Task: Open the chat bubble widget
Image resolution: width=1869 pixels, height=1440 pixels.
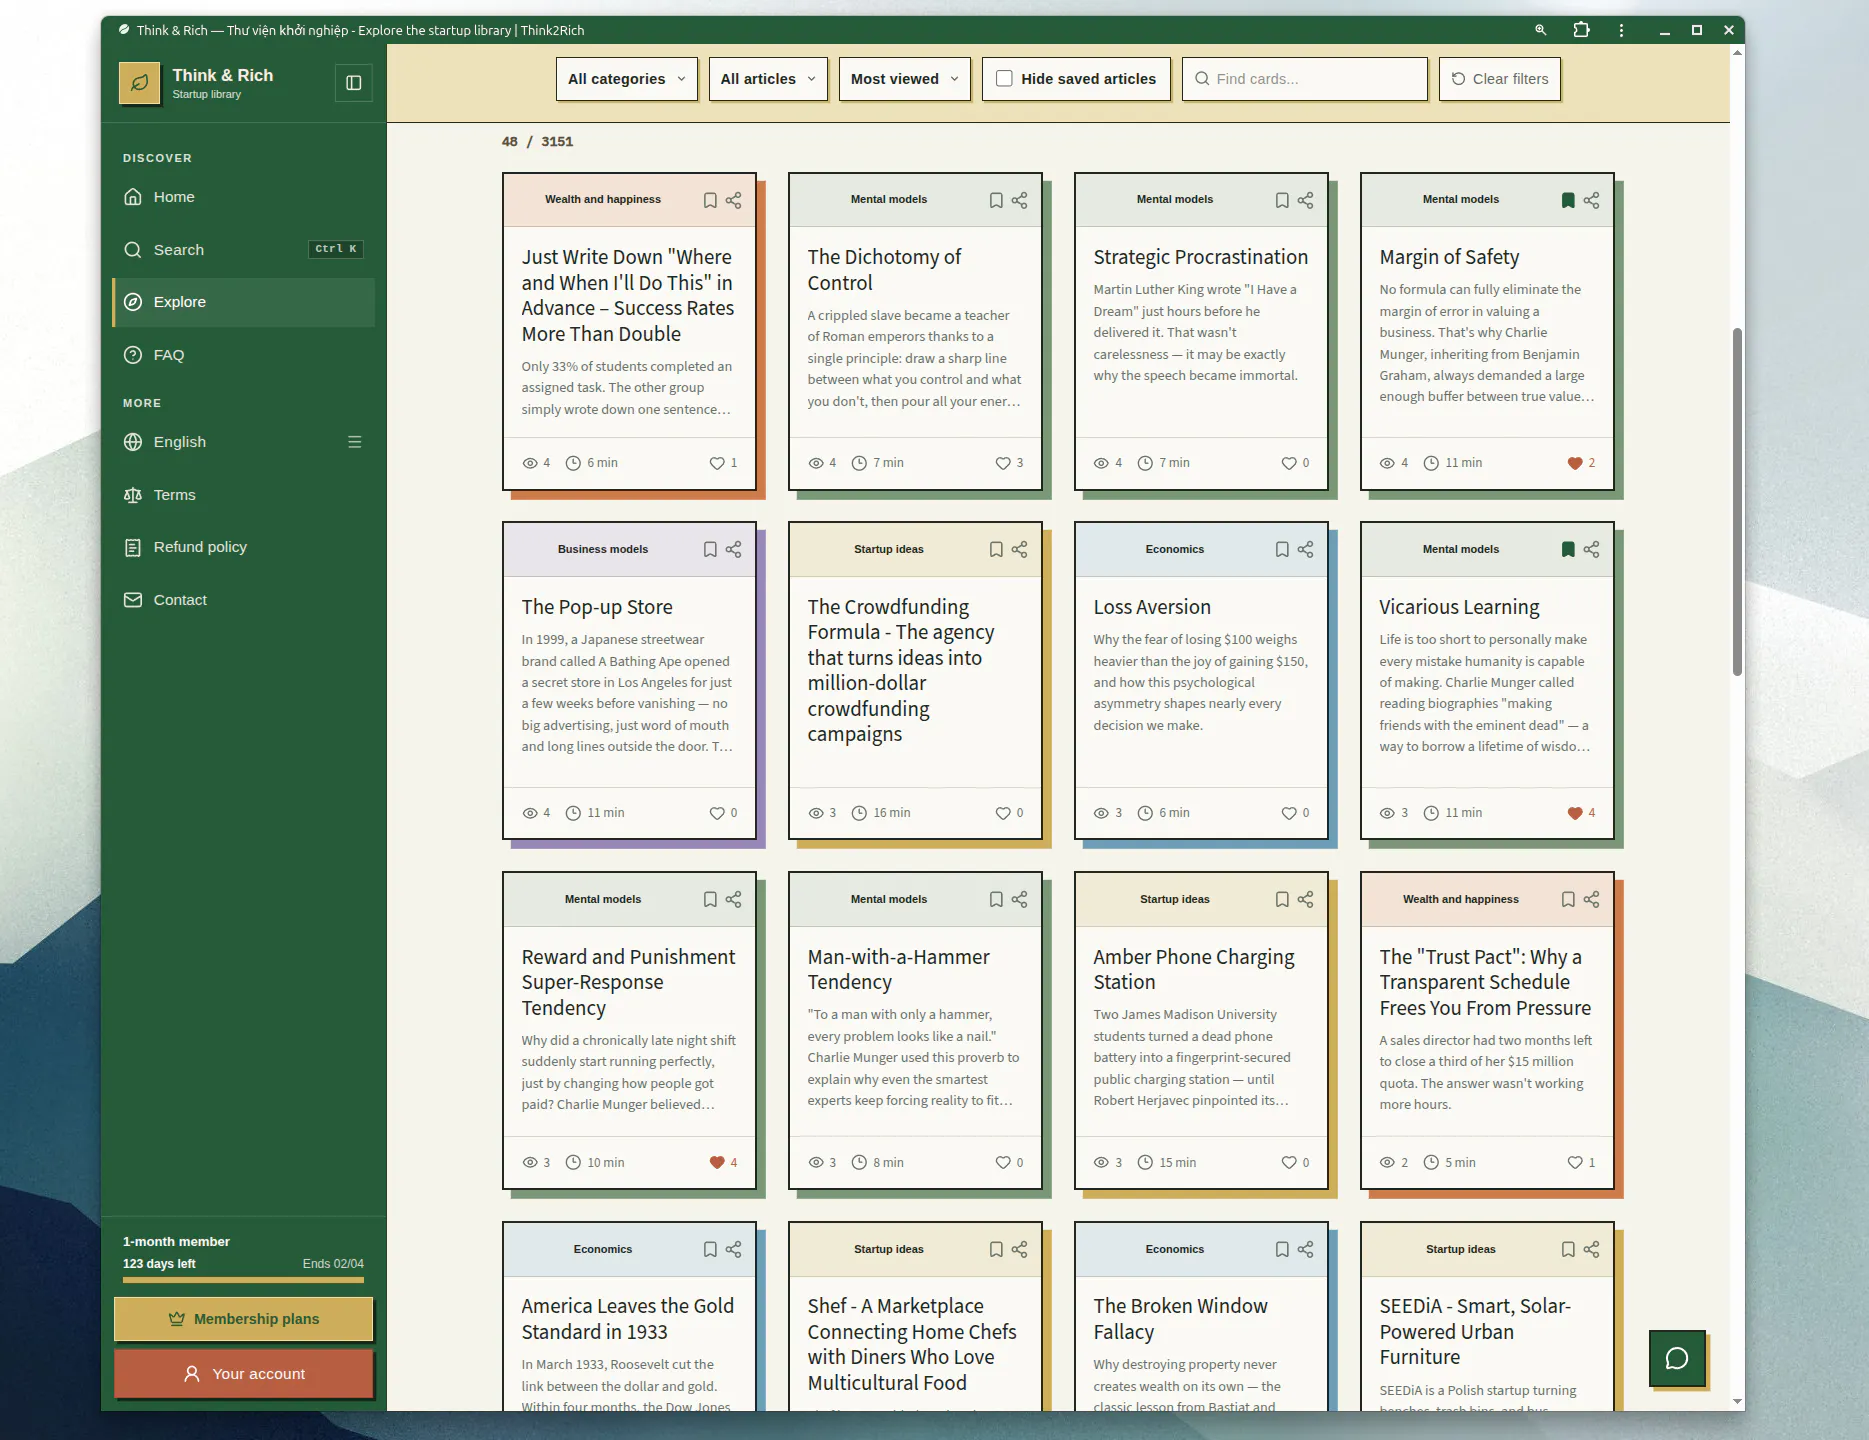Action: coord(1677,1358)
